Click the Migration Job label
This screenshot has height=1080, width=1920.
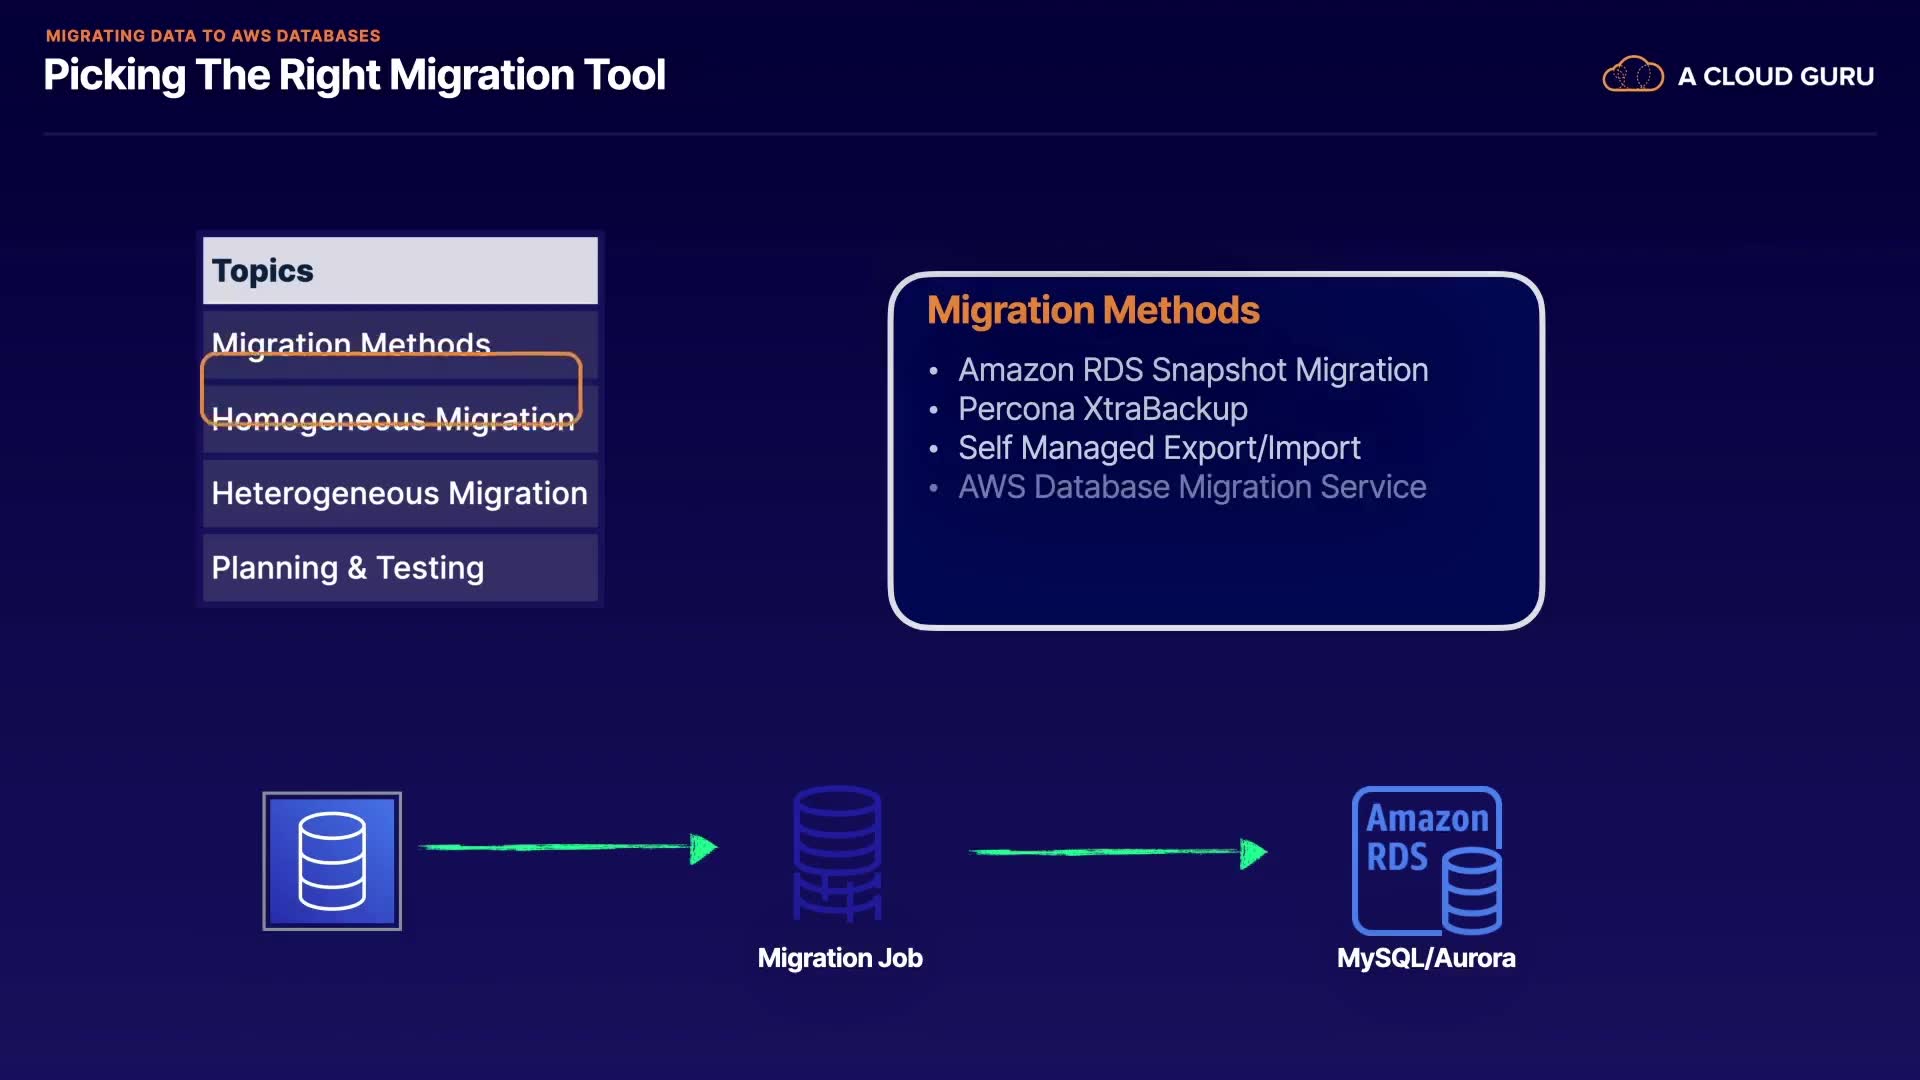(x=839, y=958)
